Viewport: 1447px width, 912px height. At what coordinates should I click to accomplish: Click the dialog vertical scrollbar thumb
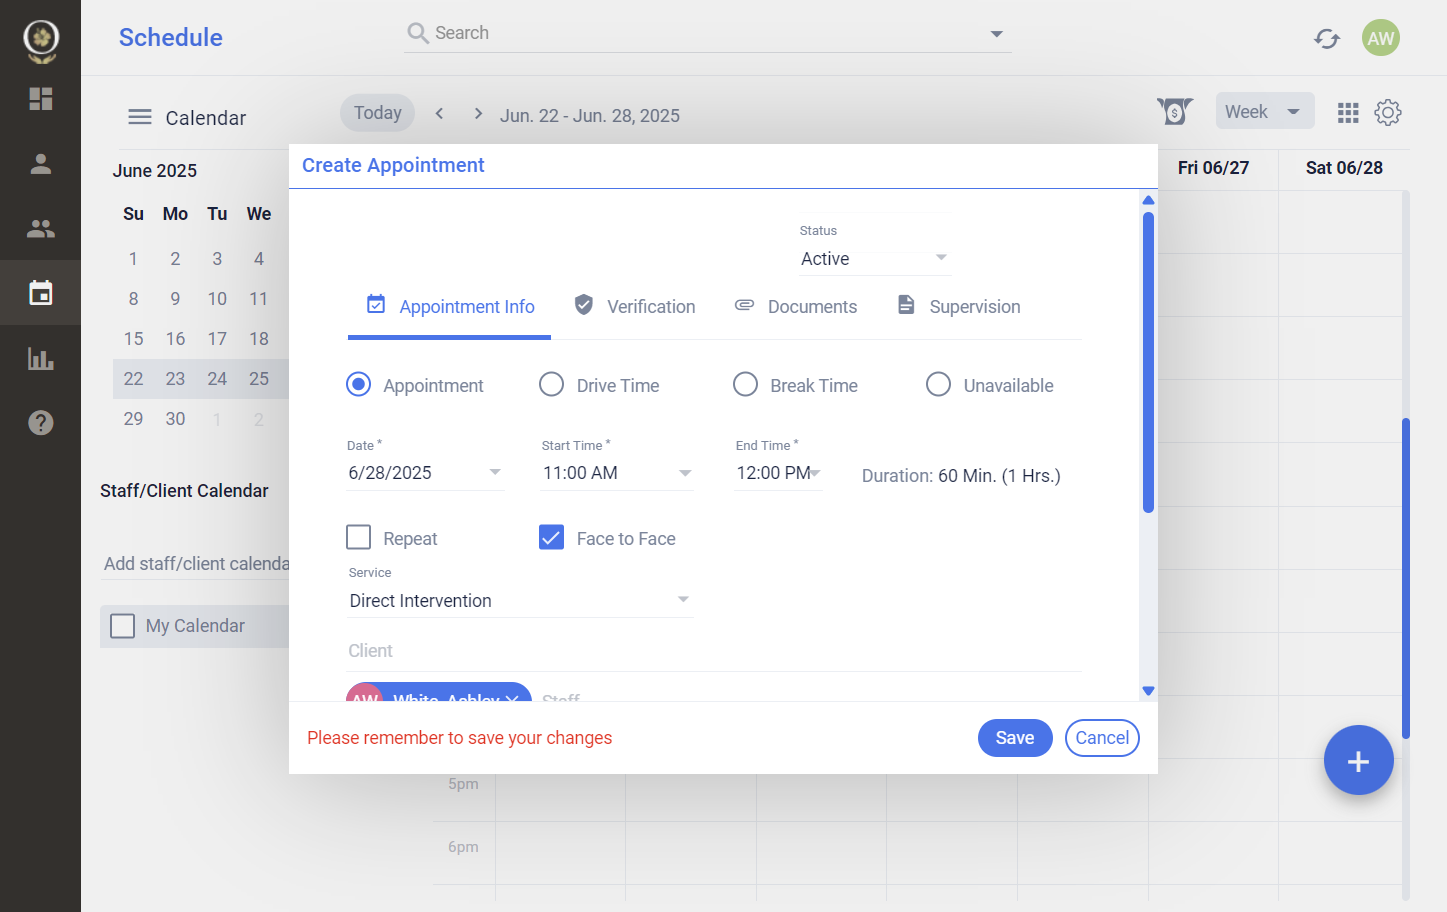[1148, 362]
